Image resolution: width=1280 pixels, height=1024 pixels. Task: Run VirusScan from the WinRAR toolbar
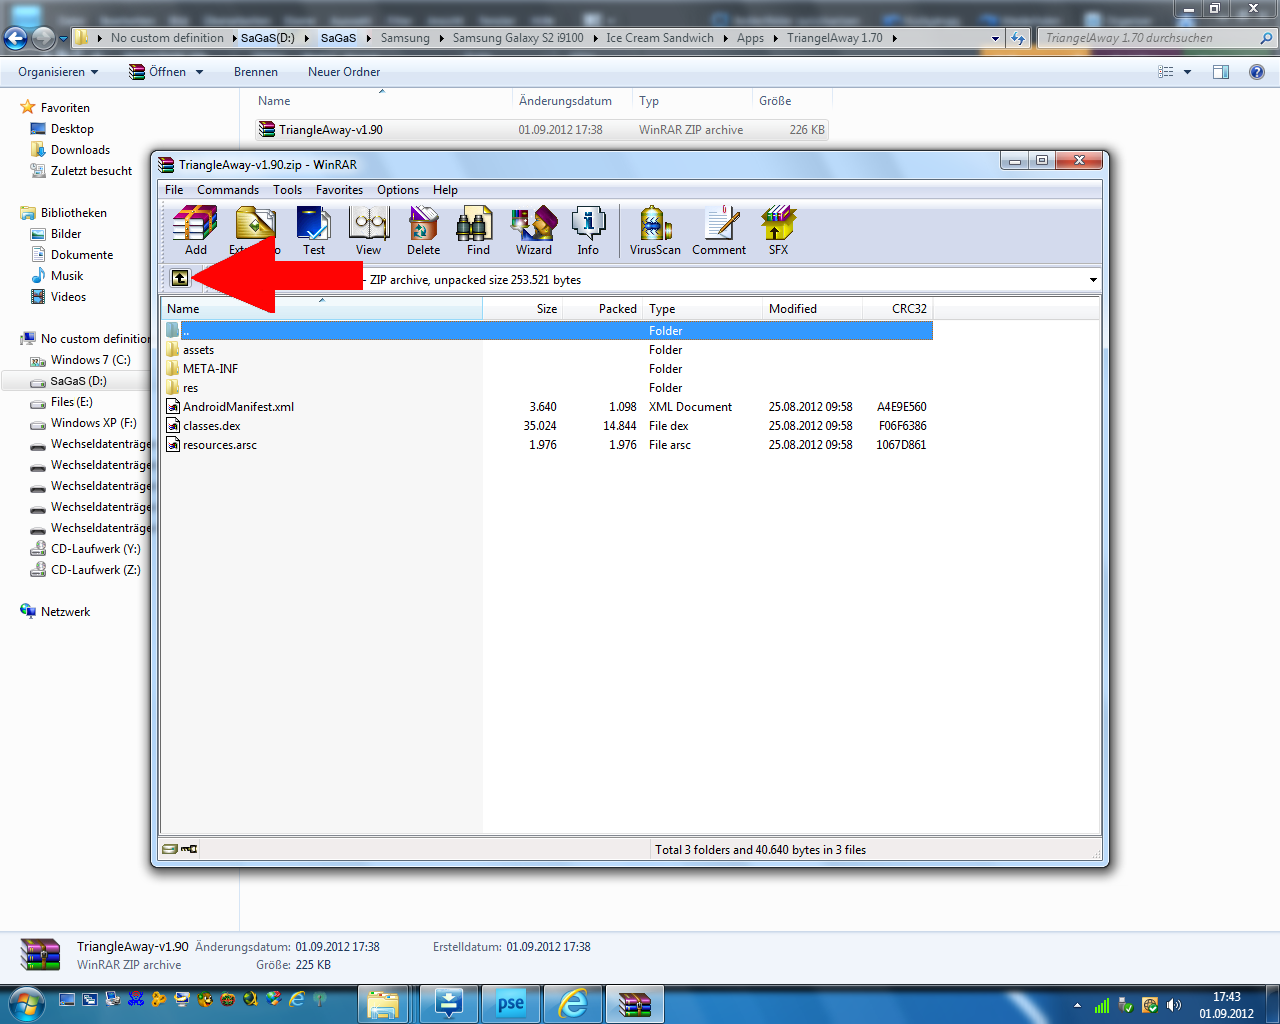click(655, 231)
